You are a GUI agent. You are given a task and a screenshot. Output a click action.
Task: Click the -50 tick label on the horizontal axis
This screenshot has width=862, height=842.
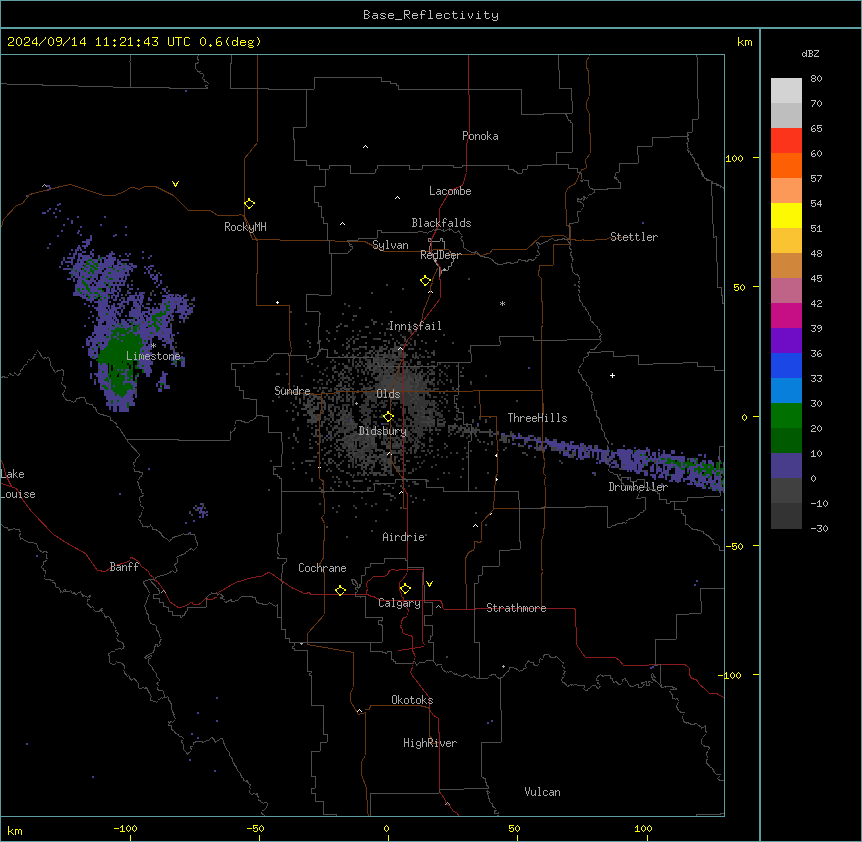(x=255, y=828)
